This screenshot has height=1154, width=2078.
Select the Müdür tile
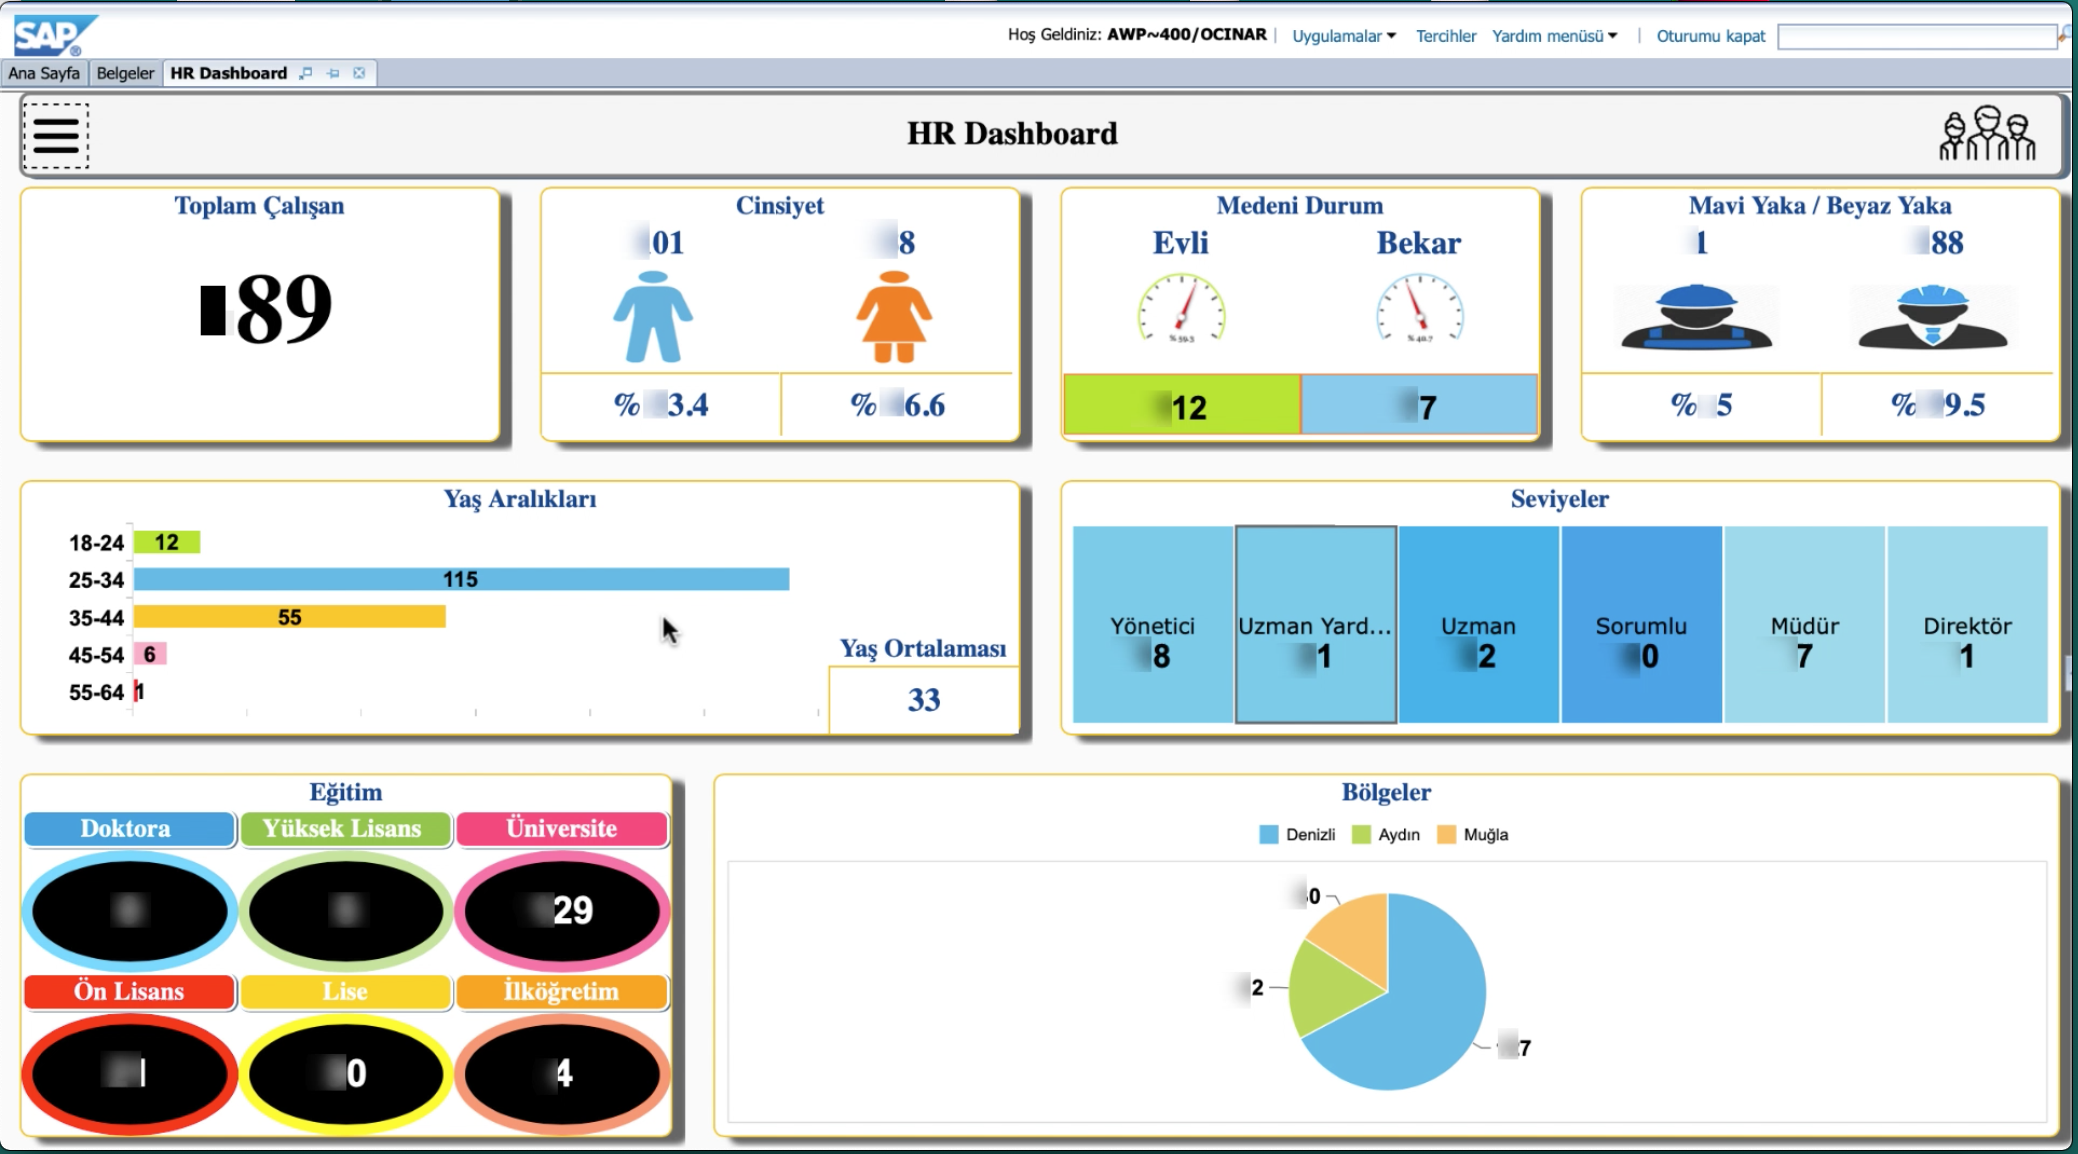click(1805, 624)
